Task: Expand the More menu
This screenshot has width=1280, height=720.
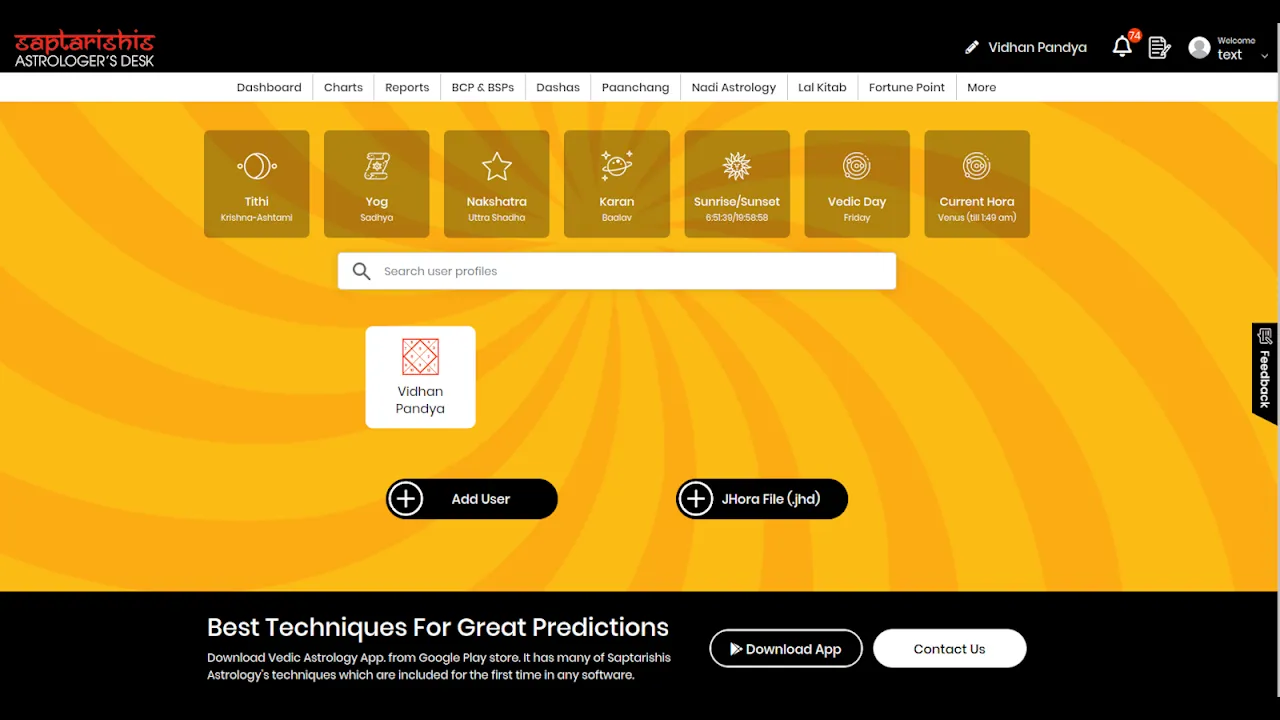Action: (981, 87)
